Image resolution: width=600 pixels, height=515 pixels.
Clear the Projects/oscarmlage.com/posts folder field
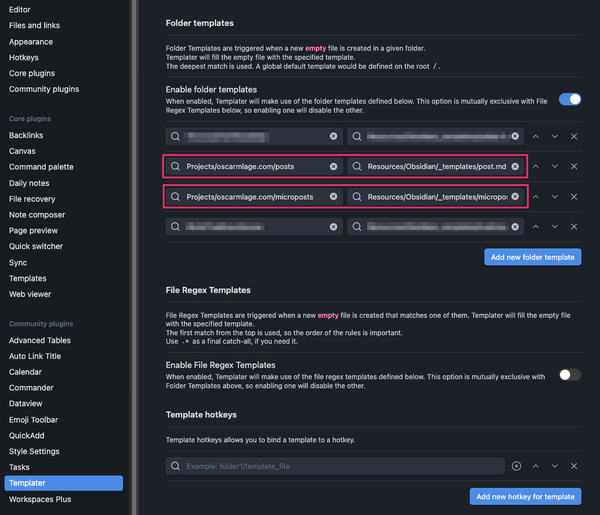tap(334, 166)
